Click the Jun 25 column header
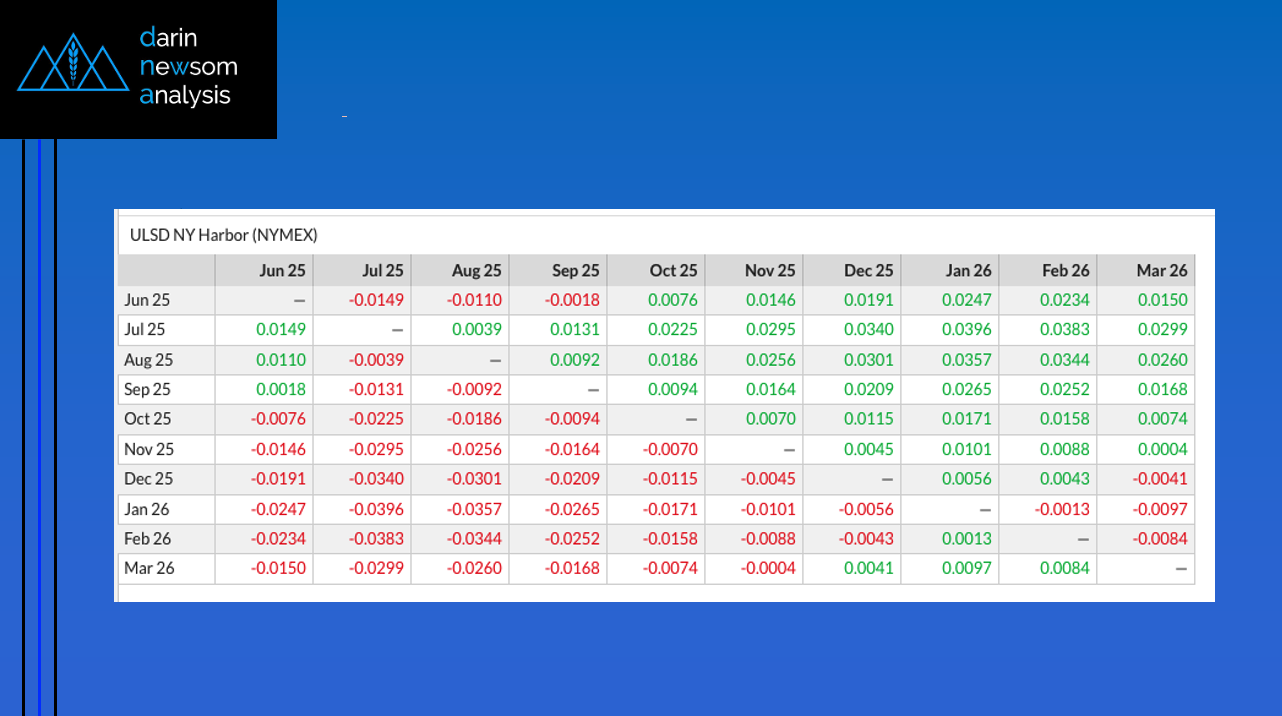 coord(283,270)
